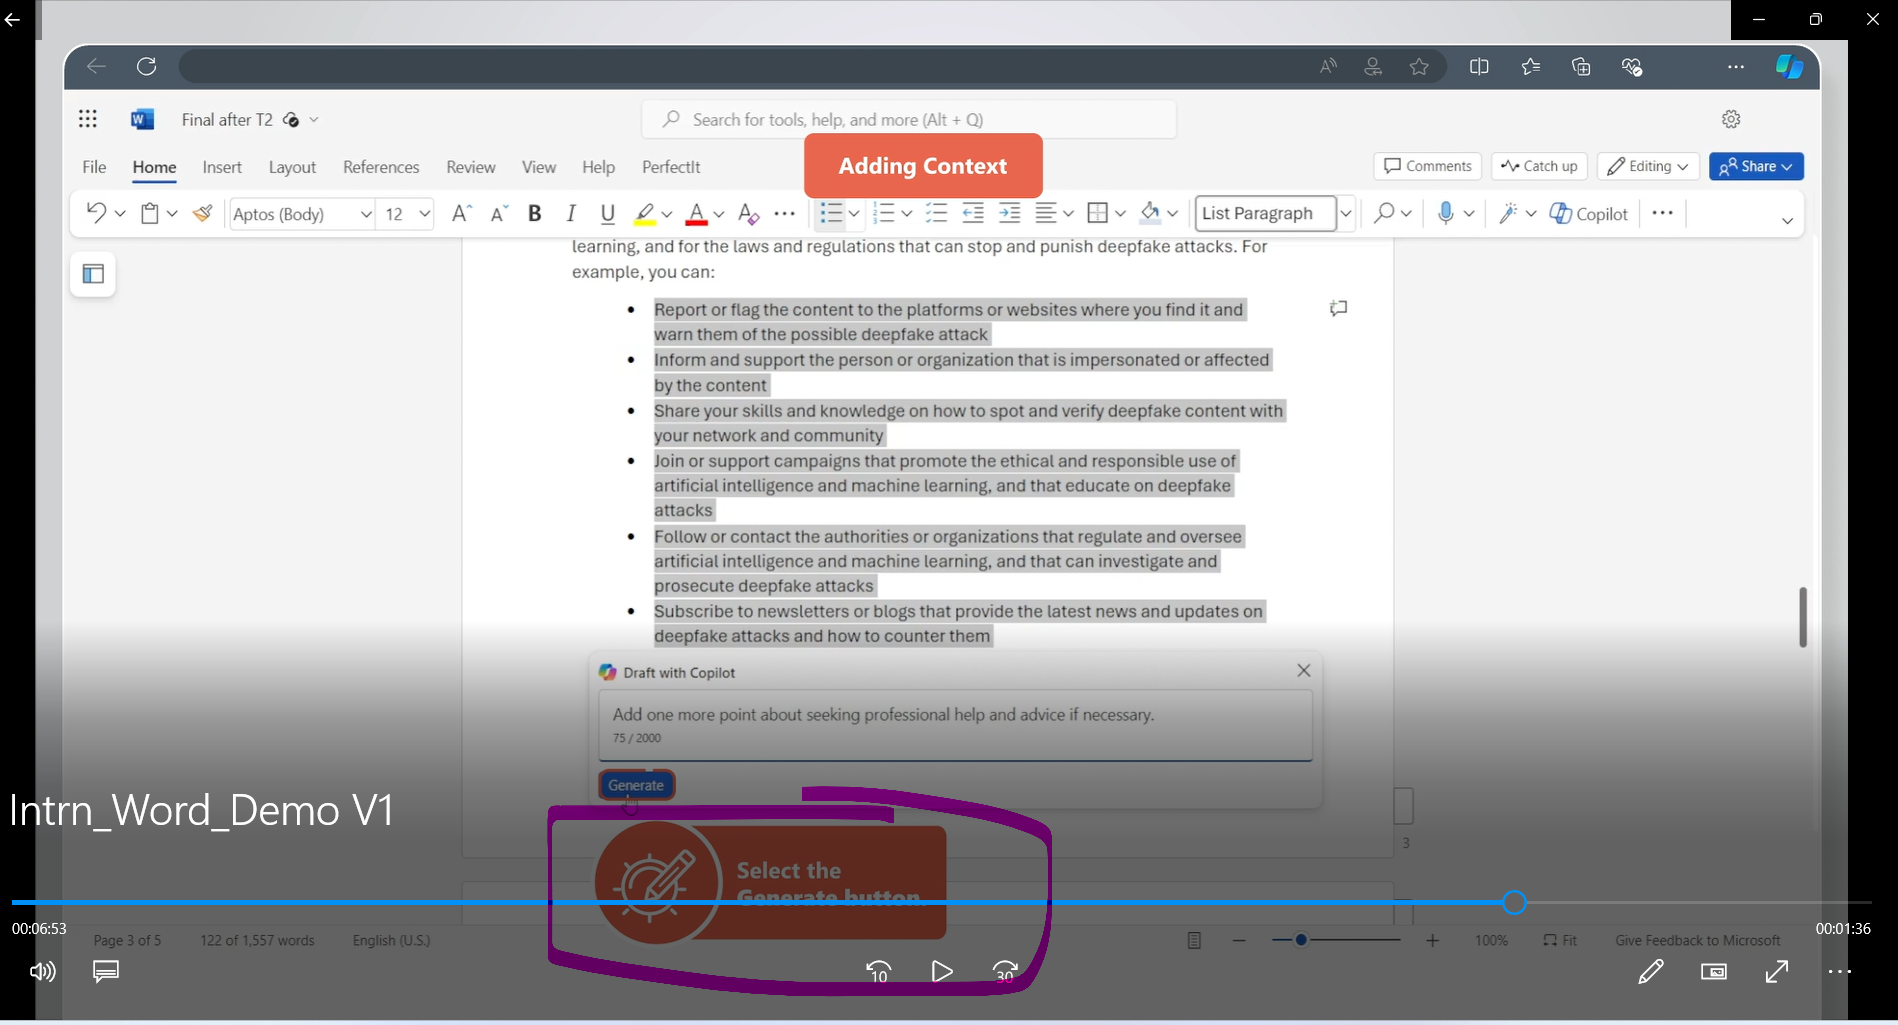Click the Find magnifier icon
The image size is (1898, 1025).
pyautogui.click(x=1384, y=213)
